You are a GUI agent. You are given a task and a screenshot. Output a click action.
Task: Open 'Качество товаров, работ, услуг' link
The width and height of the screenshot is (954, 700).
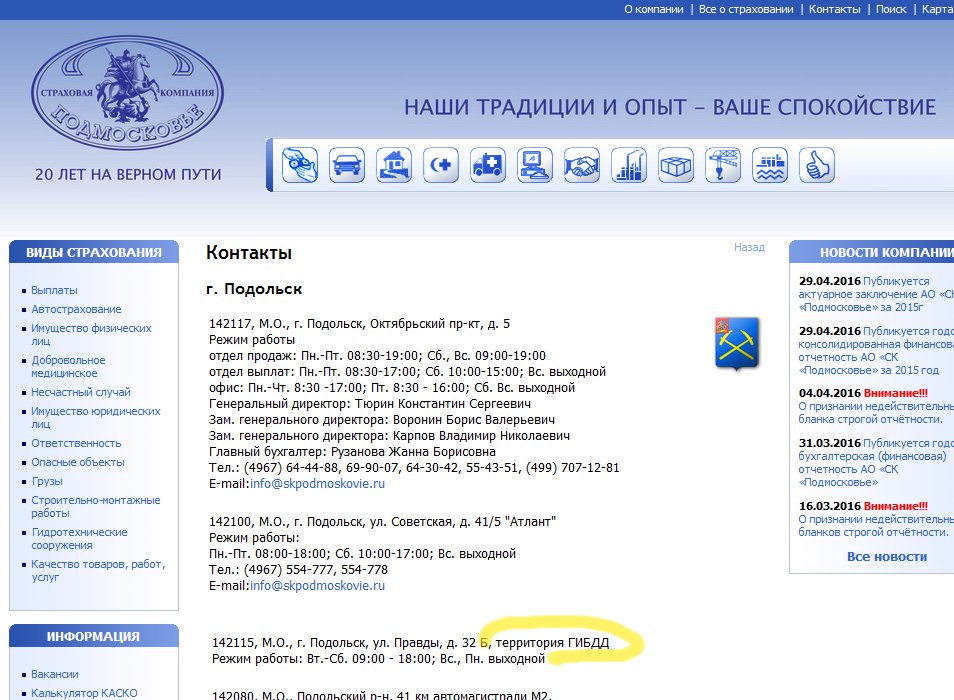pos(98,570)
